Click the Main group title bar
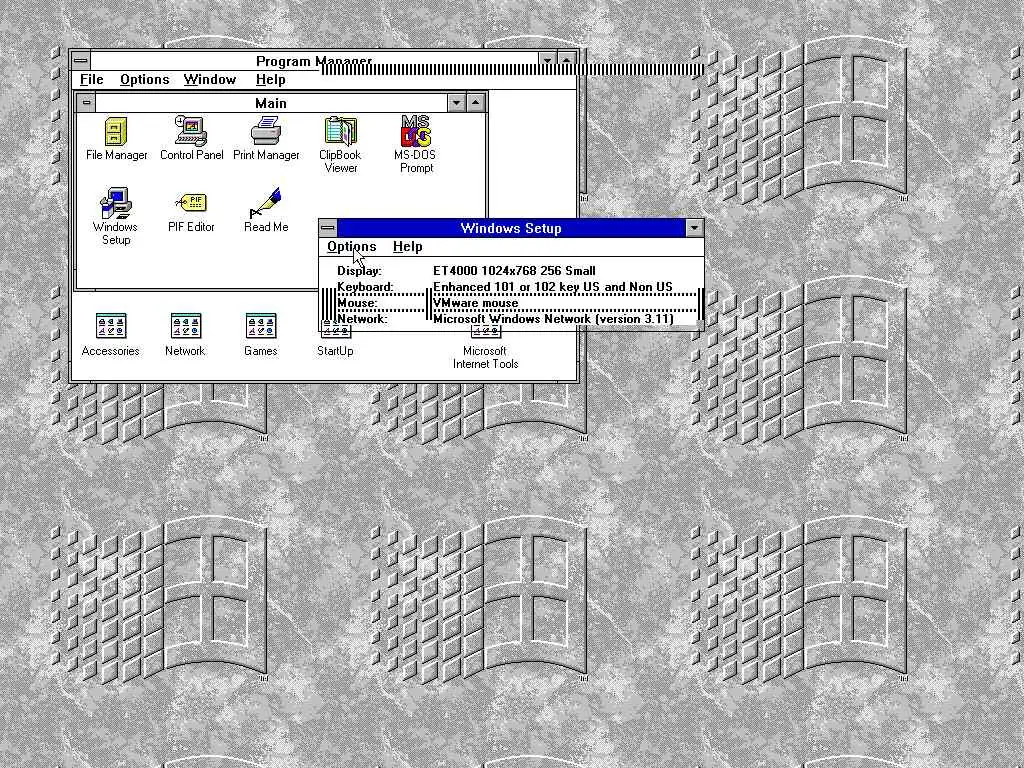The height and width of the screenshot is (768, 1024). 271,103
